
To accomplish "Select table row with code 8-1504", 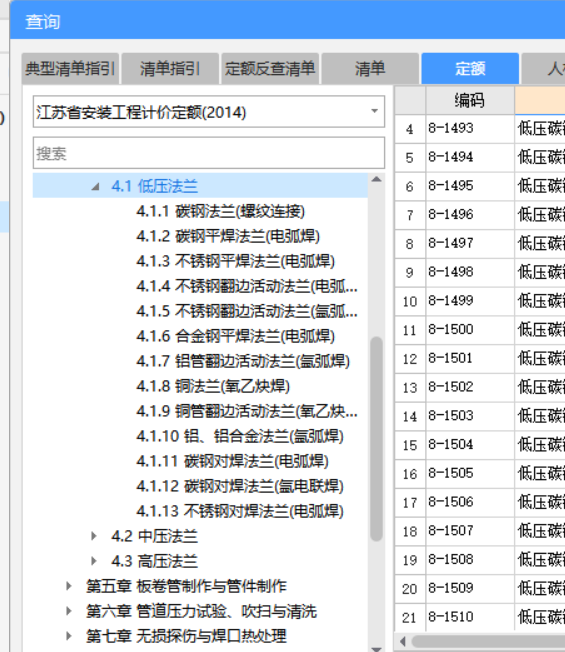I will (480, 445).
